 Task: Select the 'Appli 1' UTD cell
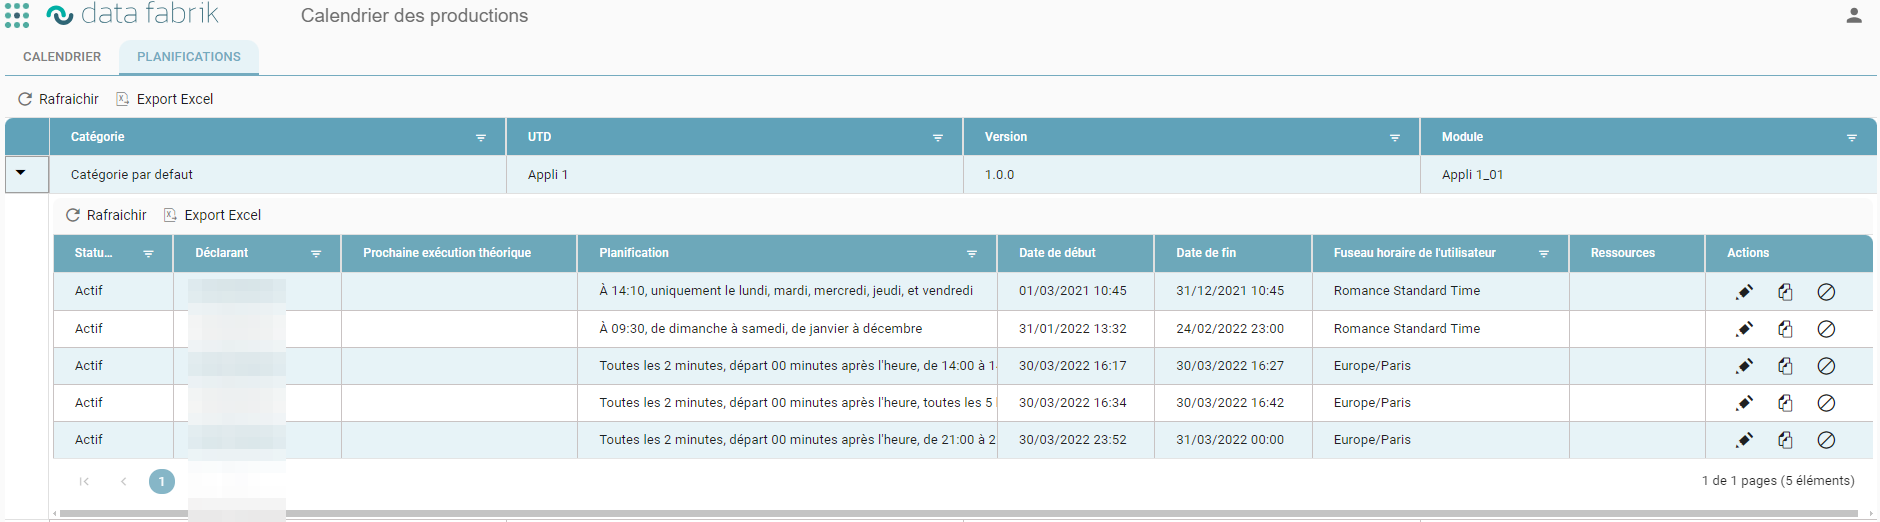point(735,174)
